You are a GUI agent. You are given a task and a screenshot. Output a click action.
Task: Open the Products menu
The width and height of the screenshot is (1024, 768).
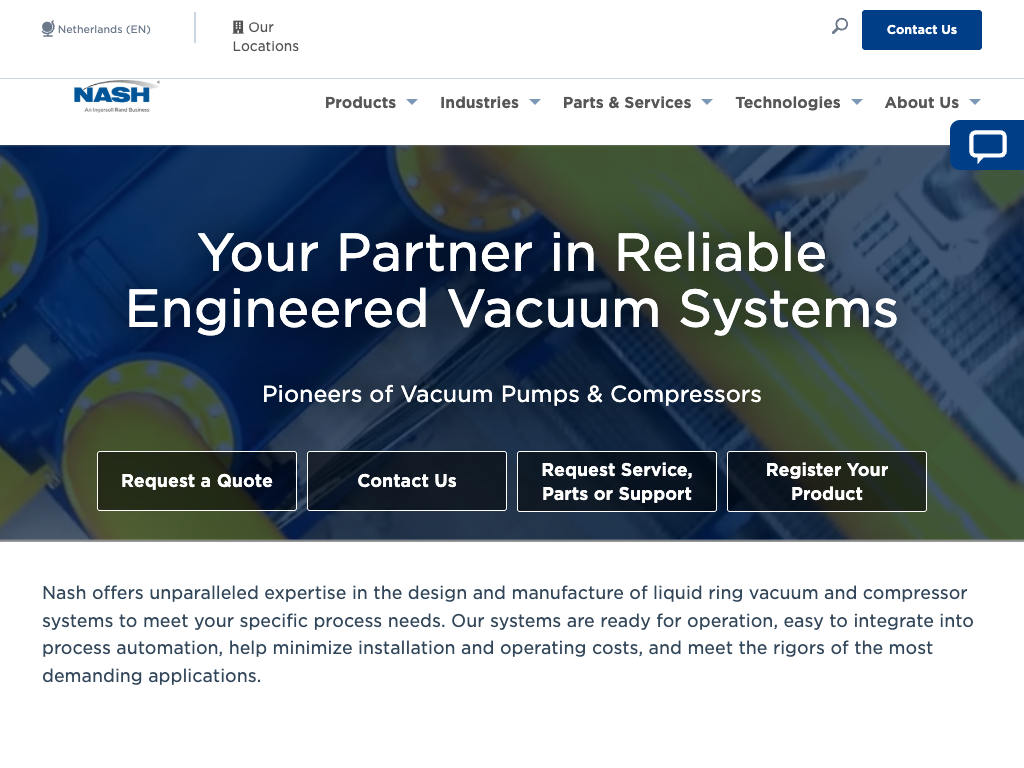click(x=360, y=102)
